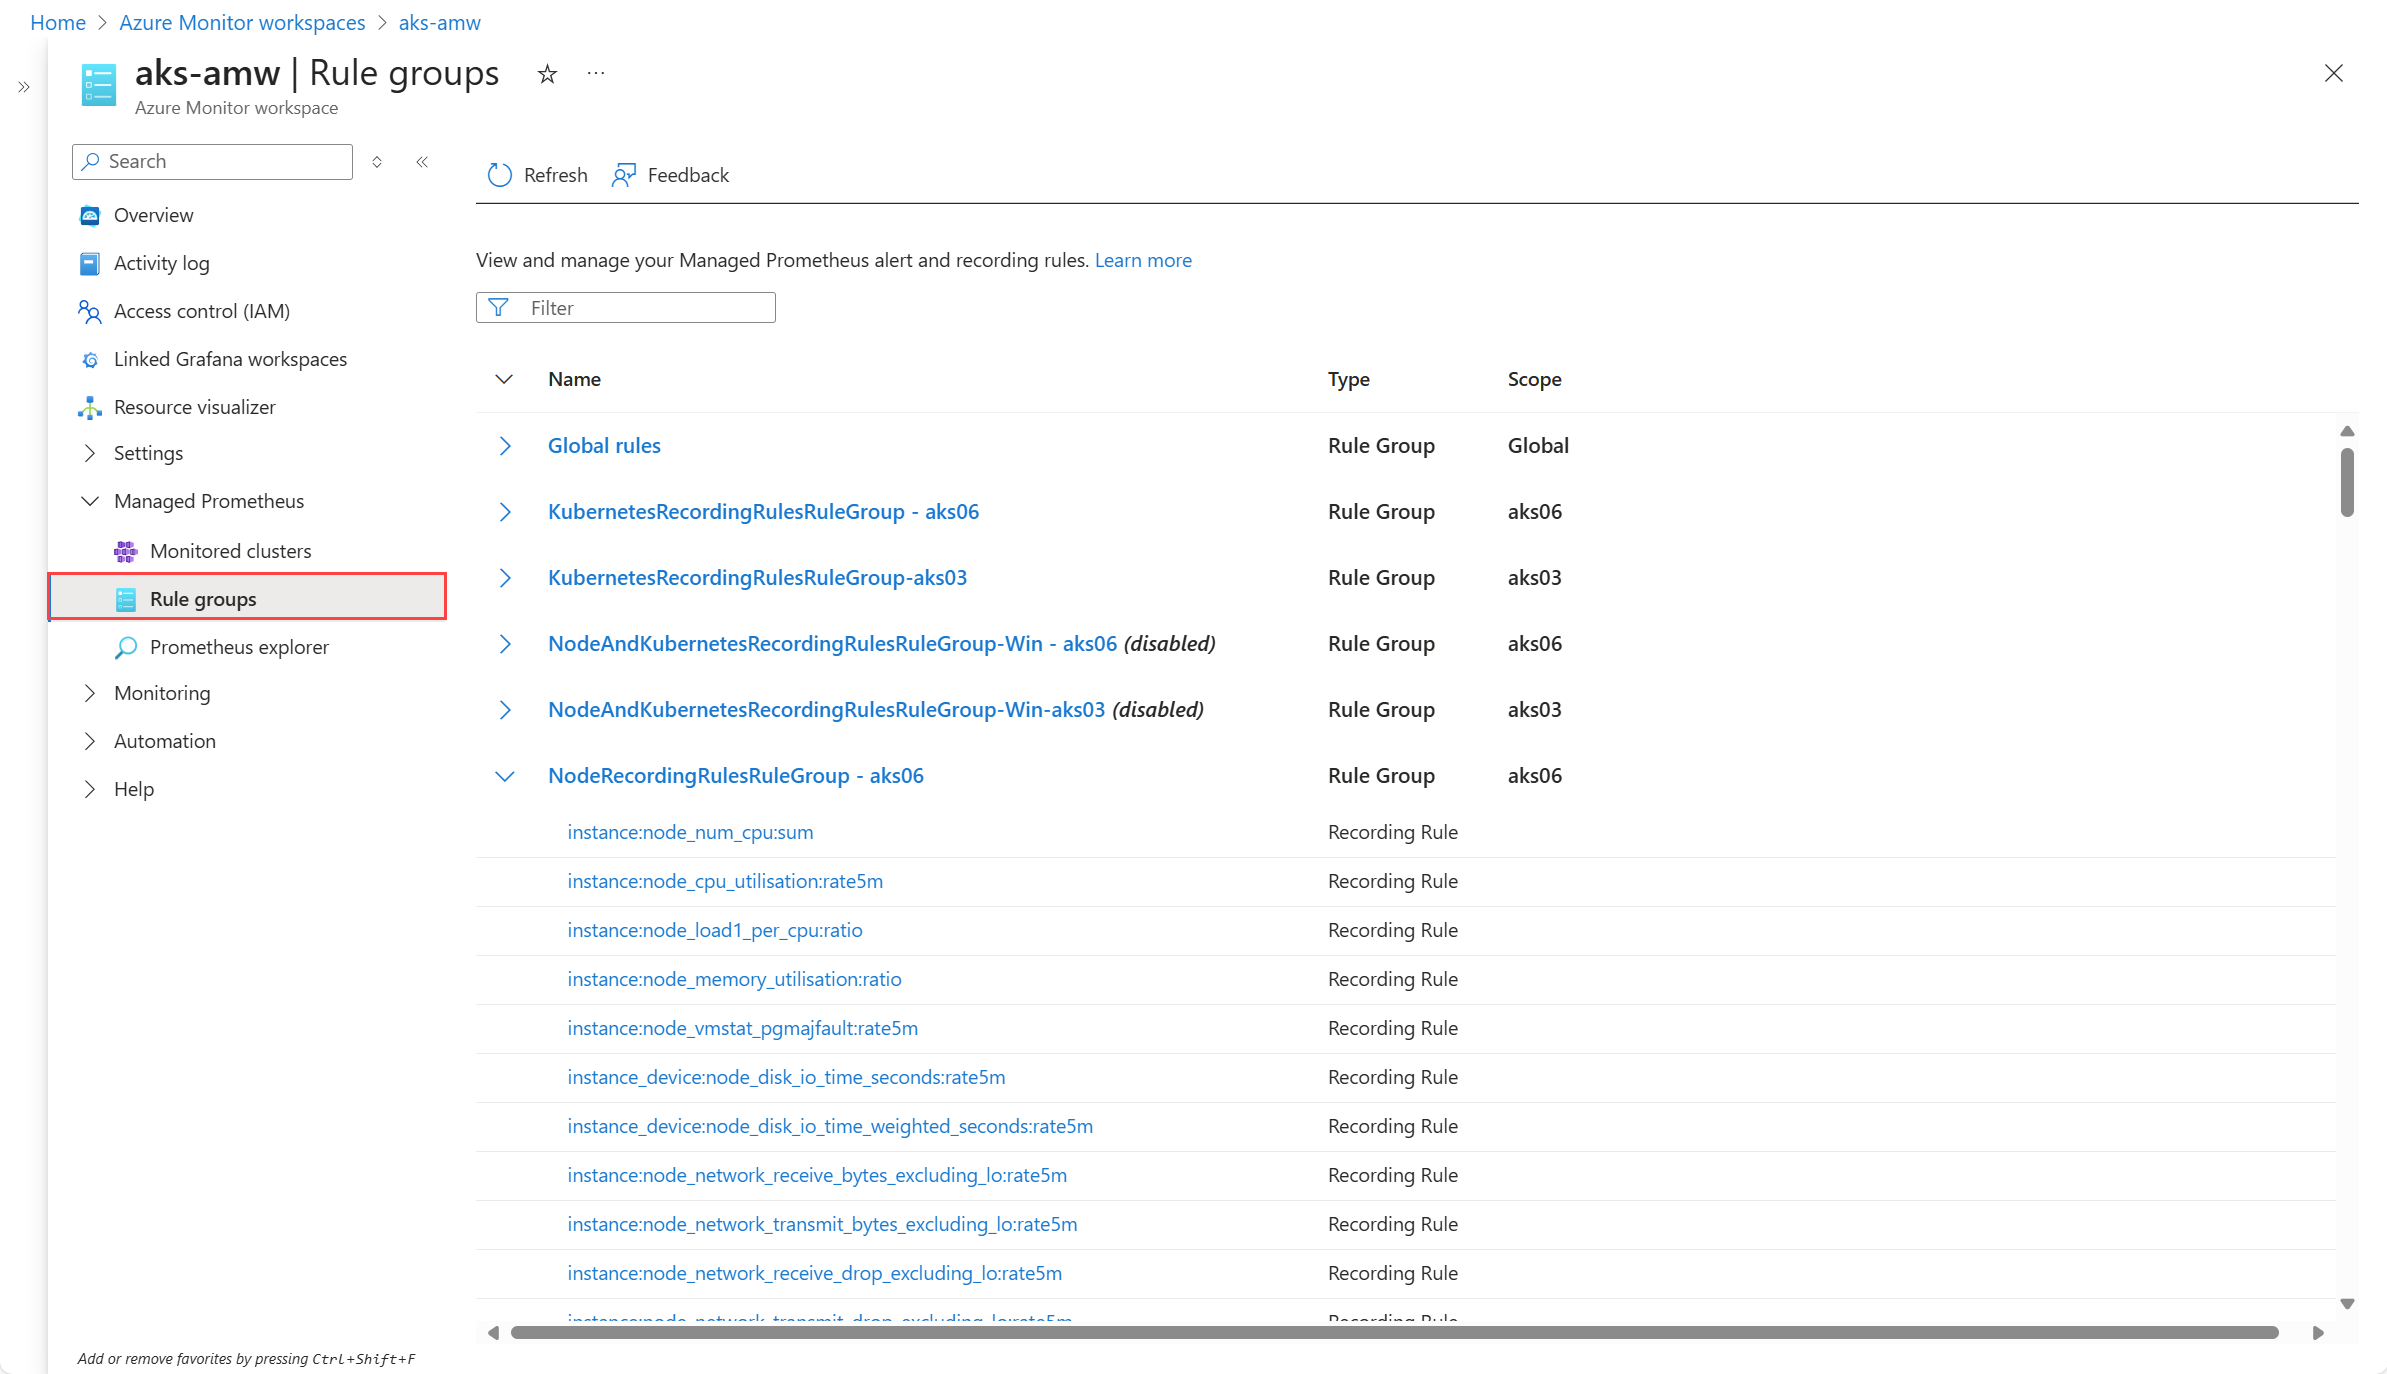Click the Resource visualizer icon

point(90,407)
